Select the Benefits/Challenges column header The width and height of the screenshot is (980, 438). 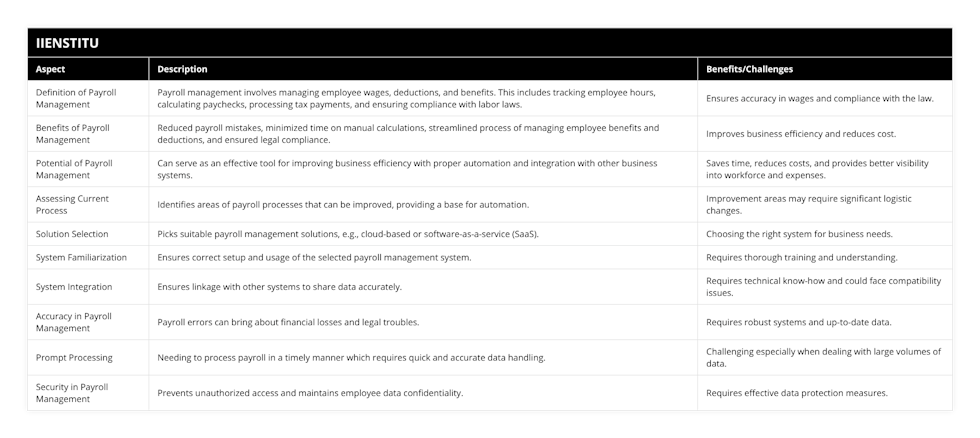825,69
